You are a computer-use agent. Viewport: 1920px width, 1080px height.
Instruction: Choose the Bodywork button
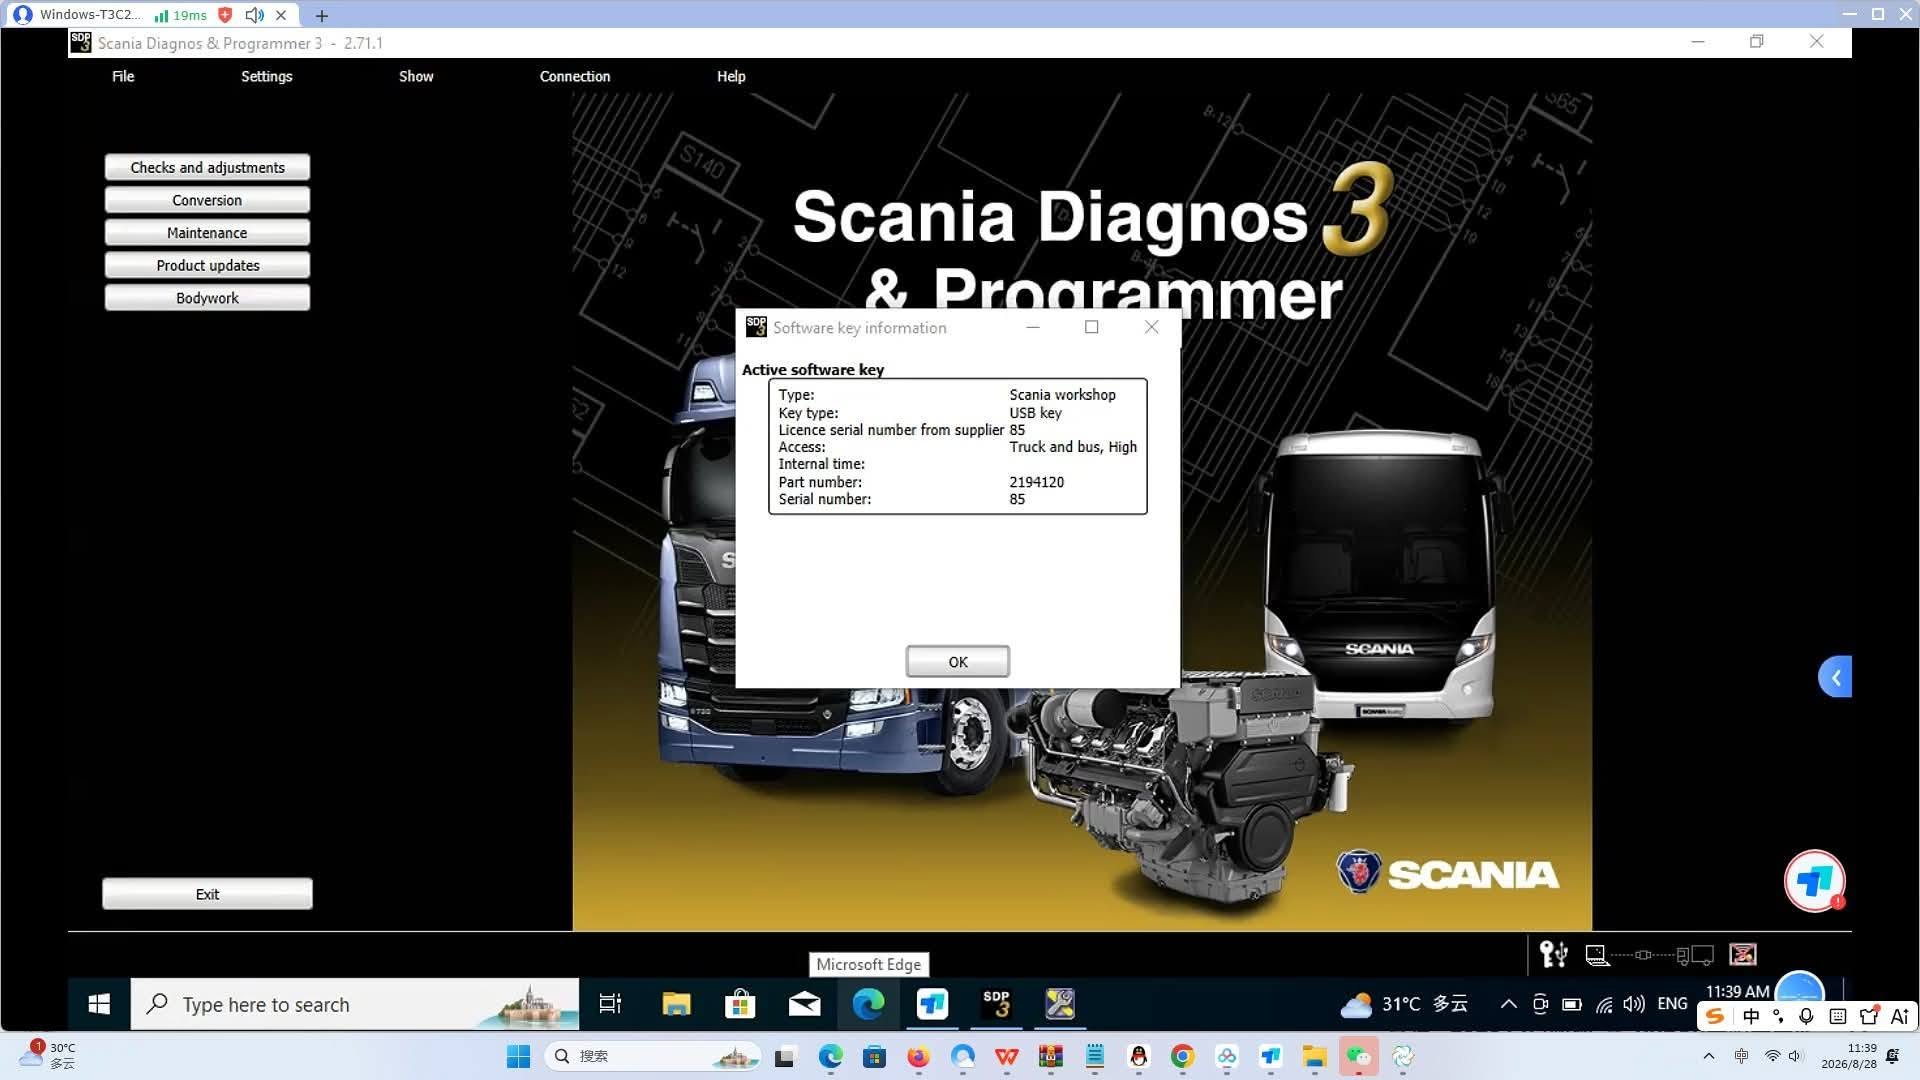(207, 298)
